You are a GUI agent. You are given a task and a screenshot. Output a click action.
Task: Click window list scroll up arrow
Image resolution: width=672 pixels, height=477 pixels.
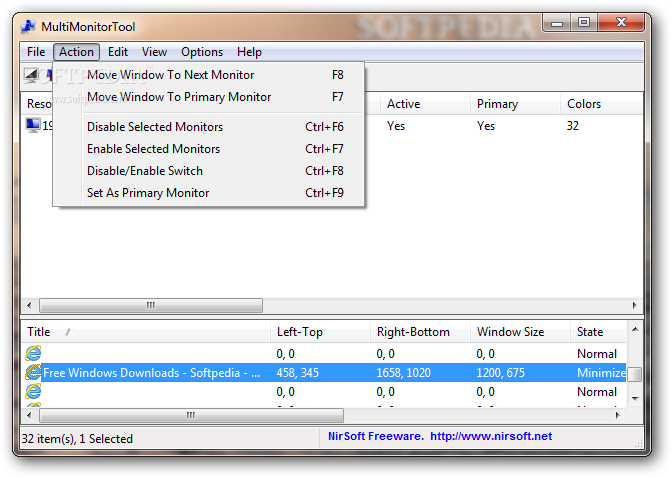coord(635,329)
